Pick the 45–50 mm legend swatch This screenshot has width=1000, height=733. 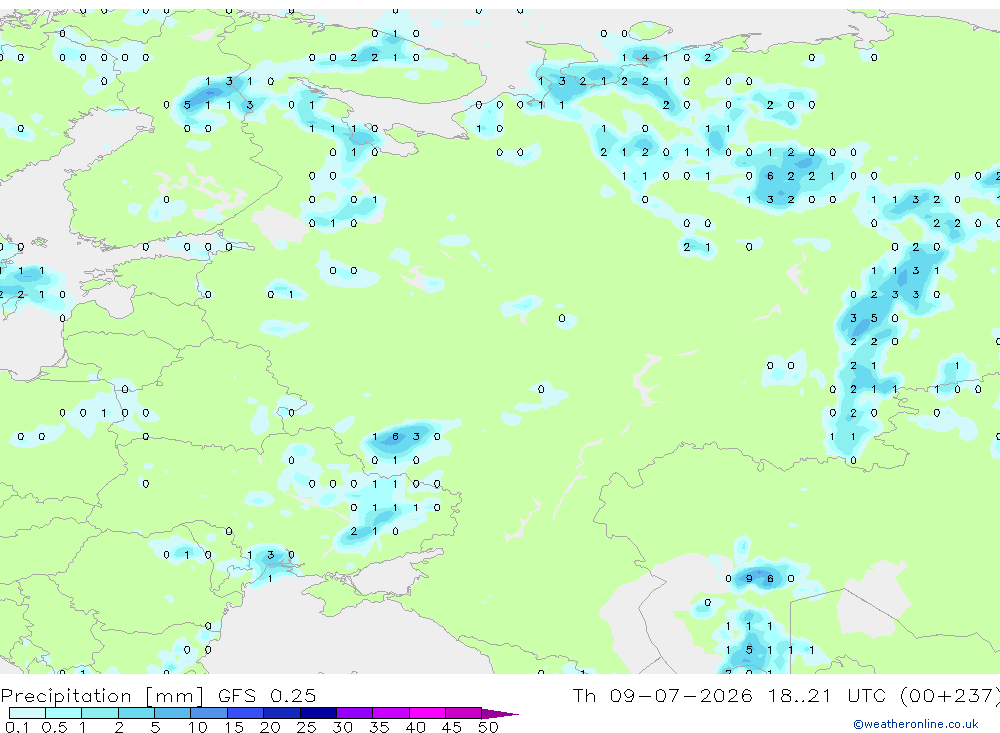(x=464, y=713)
